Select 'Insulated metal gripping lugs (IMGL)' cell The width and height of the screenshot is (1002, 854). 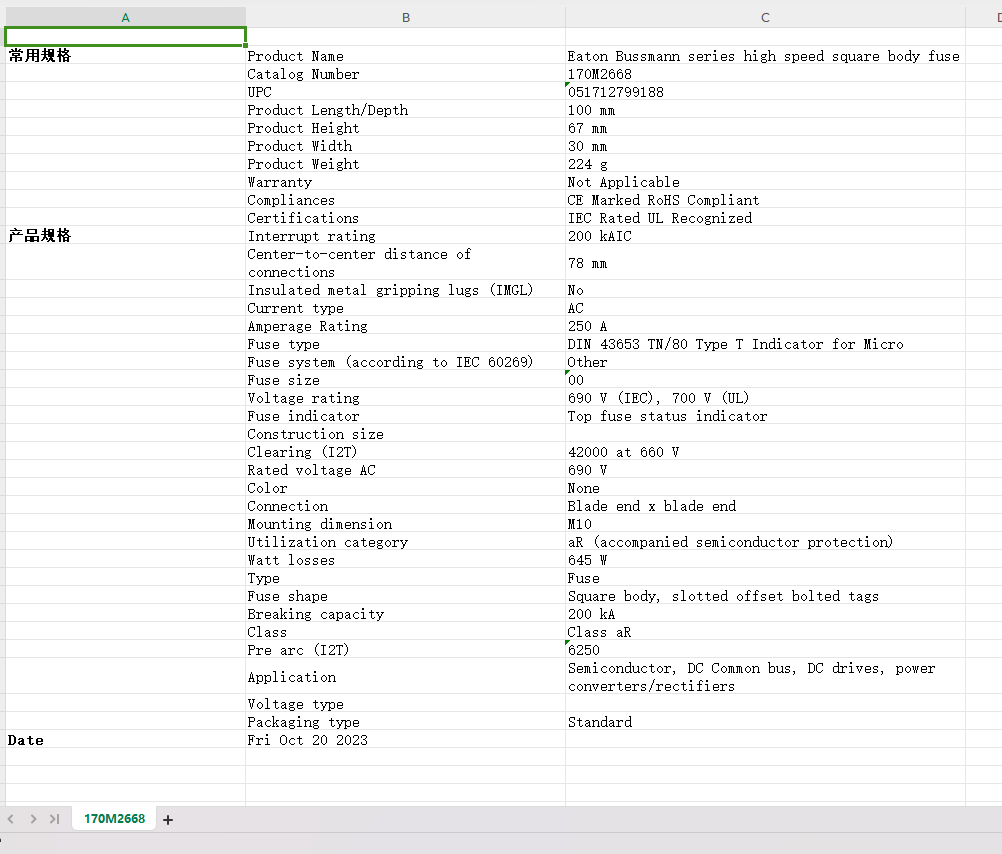pos(406,290)
